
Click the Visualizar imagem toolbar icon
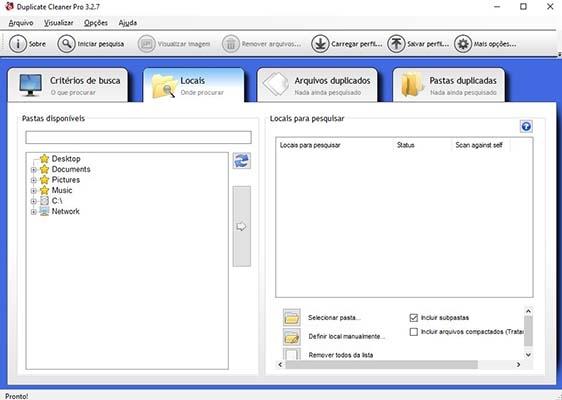click(147, 44)
